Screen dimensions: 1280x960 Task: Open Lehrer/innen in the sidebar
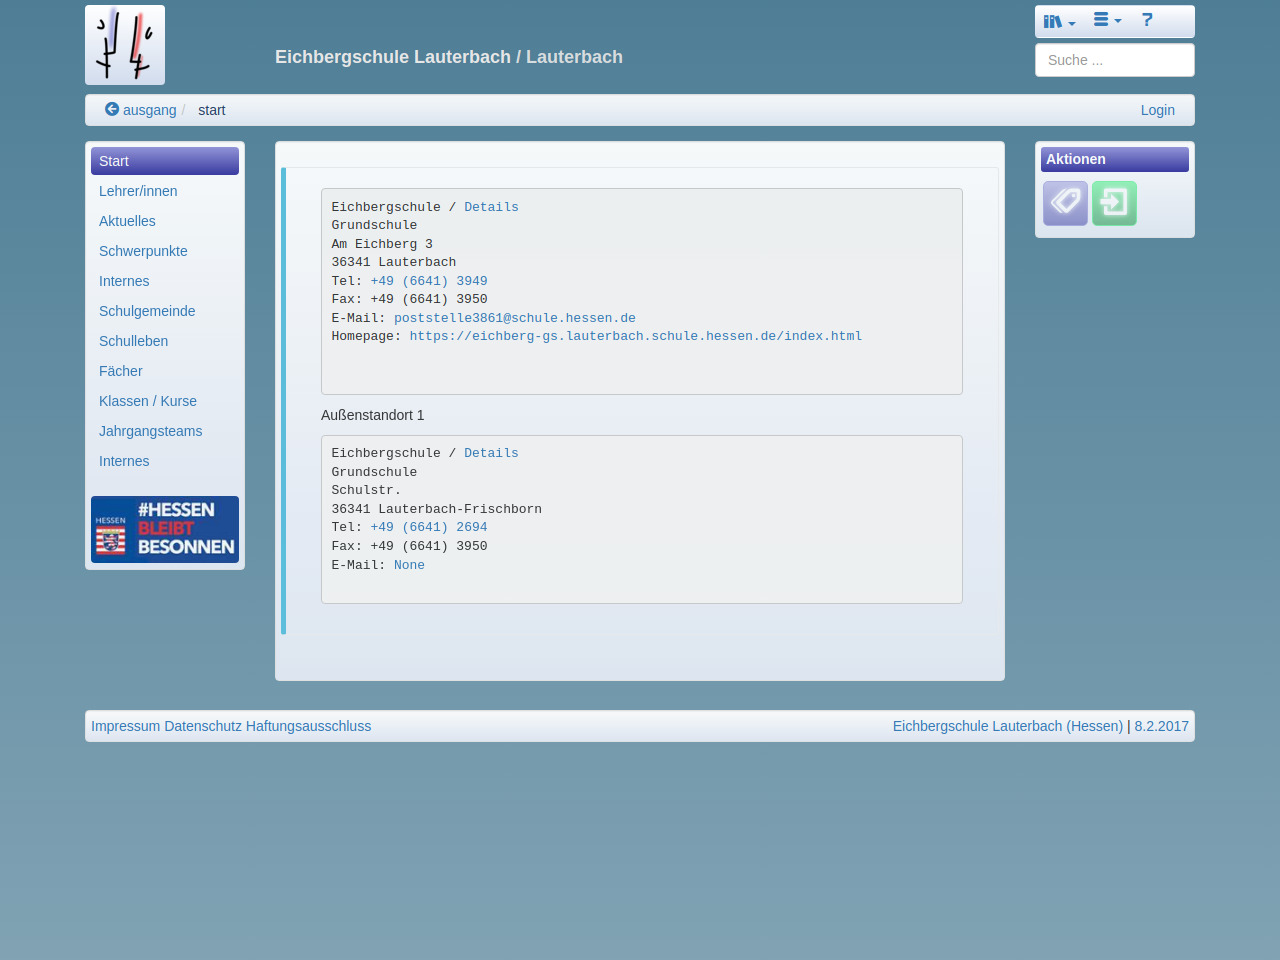pyautogui.click(x=138, y=191)
